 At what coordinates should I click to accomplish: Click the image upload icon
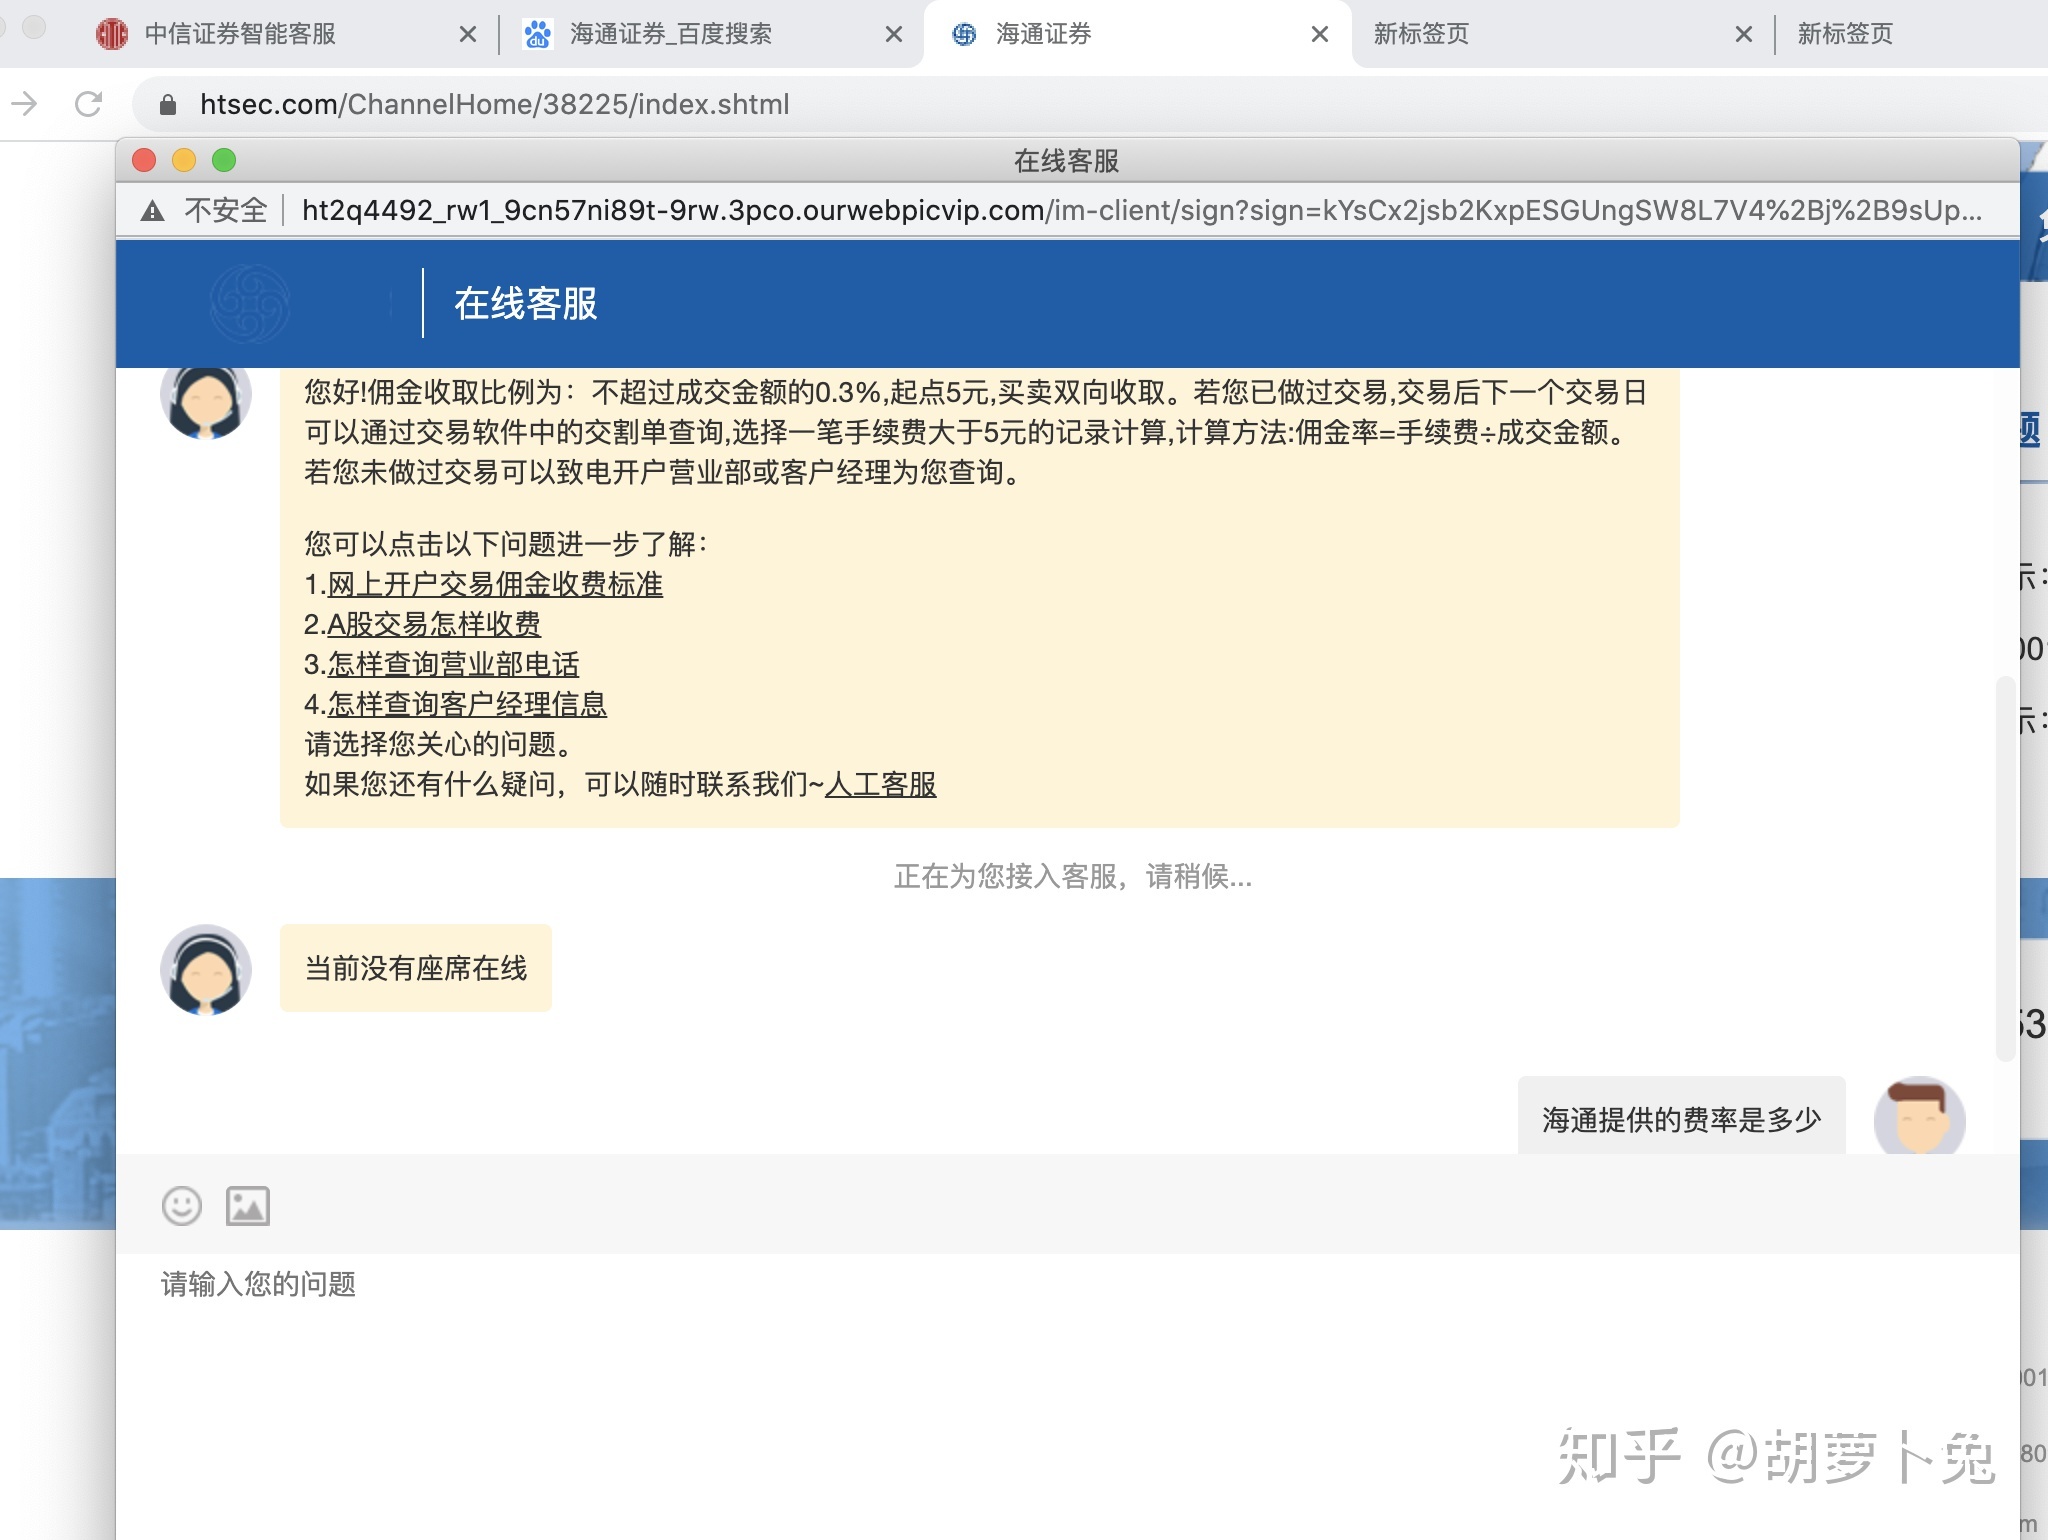(247, 1206)
